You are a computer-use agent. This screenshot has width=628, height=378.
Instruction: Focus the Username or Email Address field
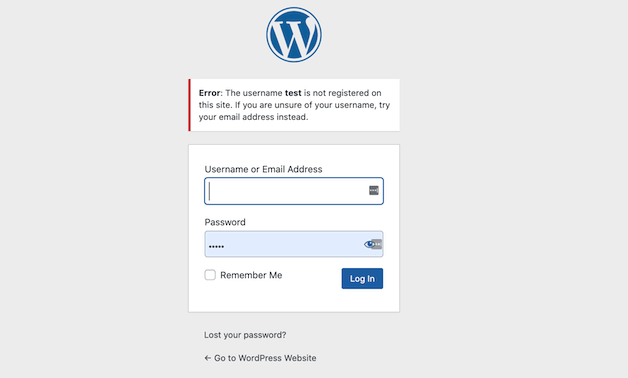(x=294, y=191)
